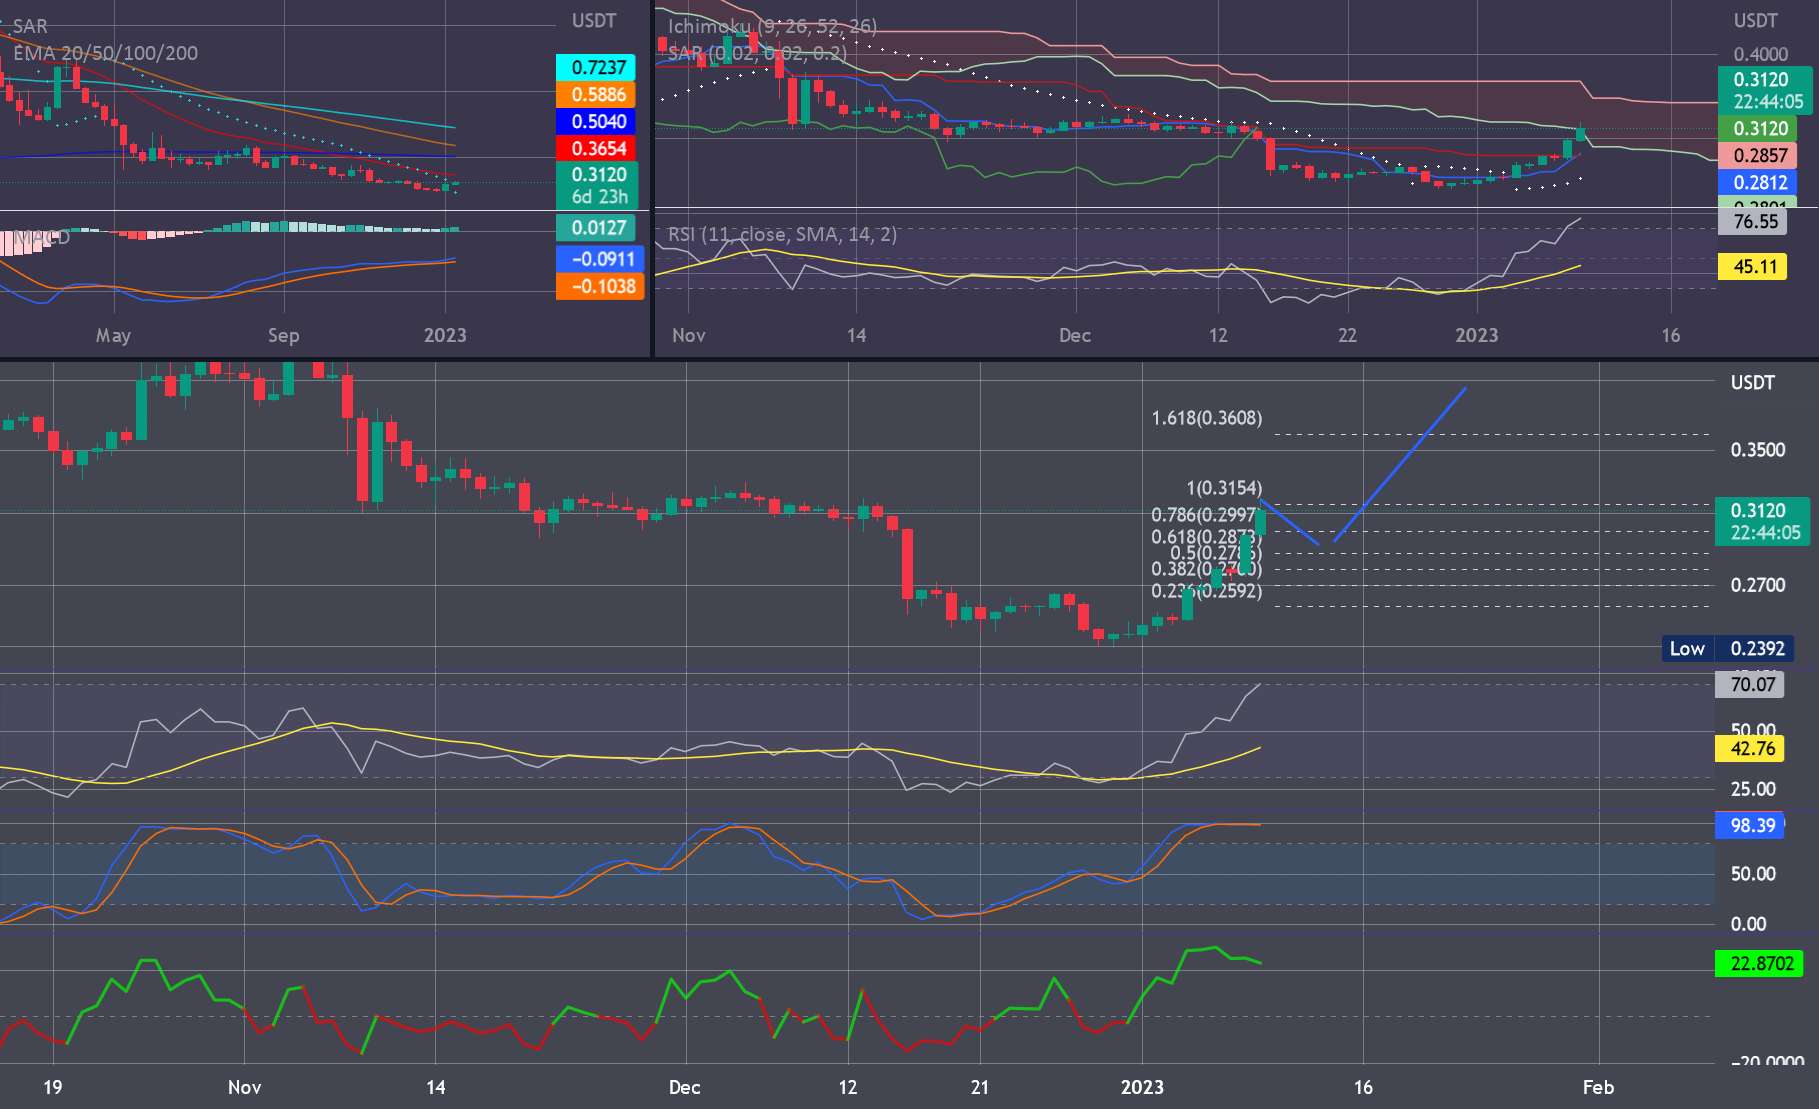The image size is (1819, 1109).
Task: Select the red 0.3654 EMA price label
Action: (598, 148)
